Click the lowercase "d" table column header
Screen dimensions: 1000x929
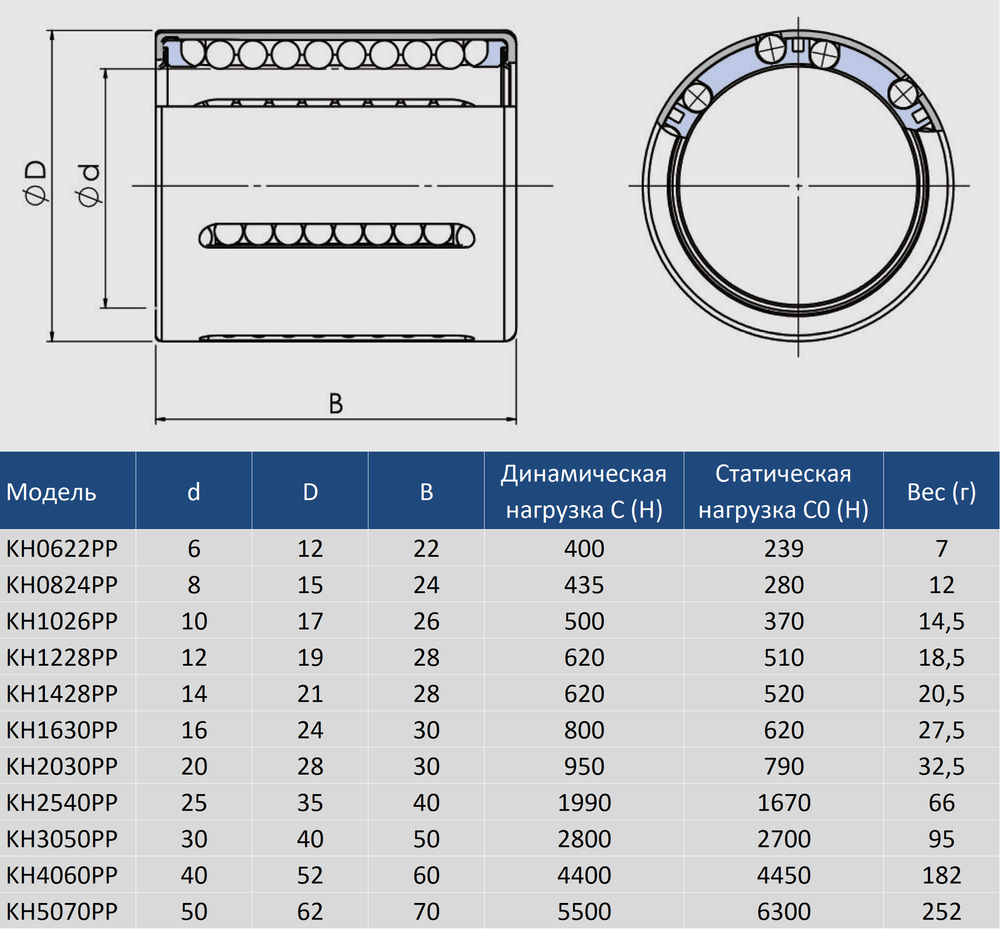194,492
